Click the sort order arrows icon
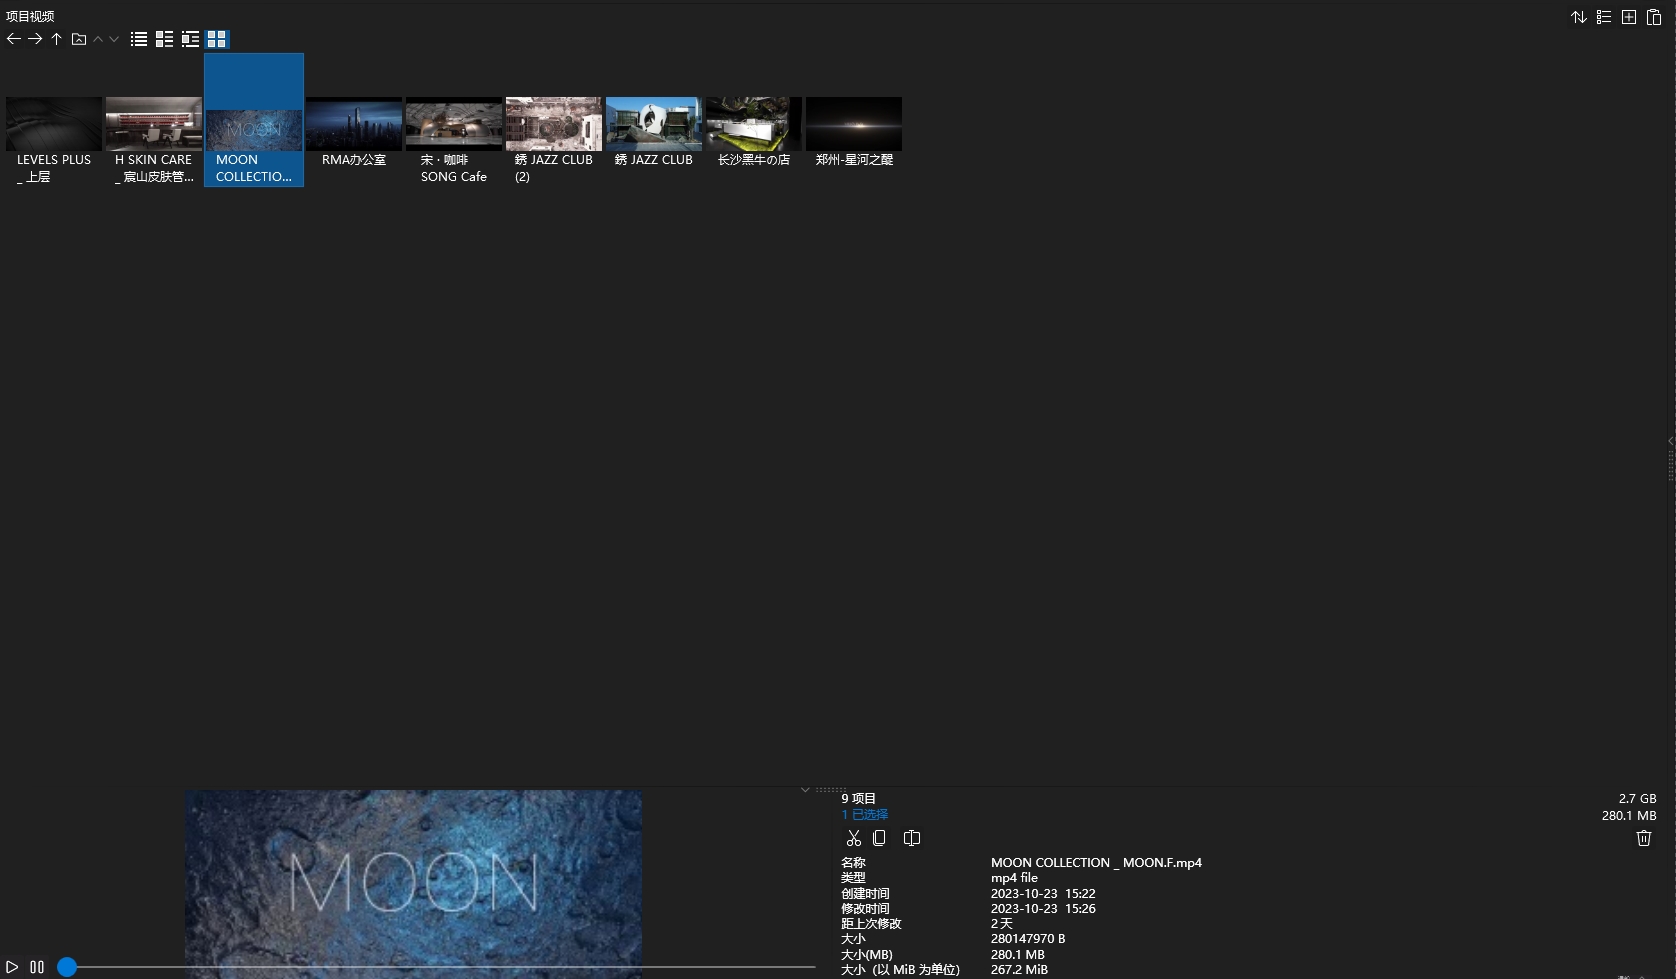Screen dimensions: 1676x979 (1579, 17)
